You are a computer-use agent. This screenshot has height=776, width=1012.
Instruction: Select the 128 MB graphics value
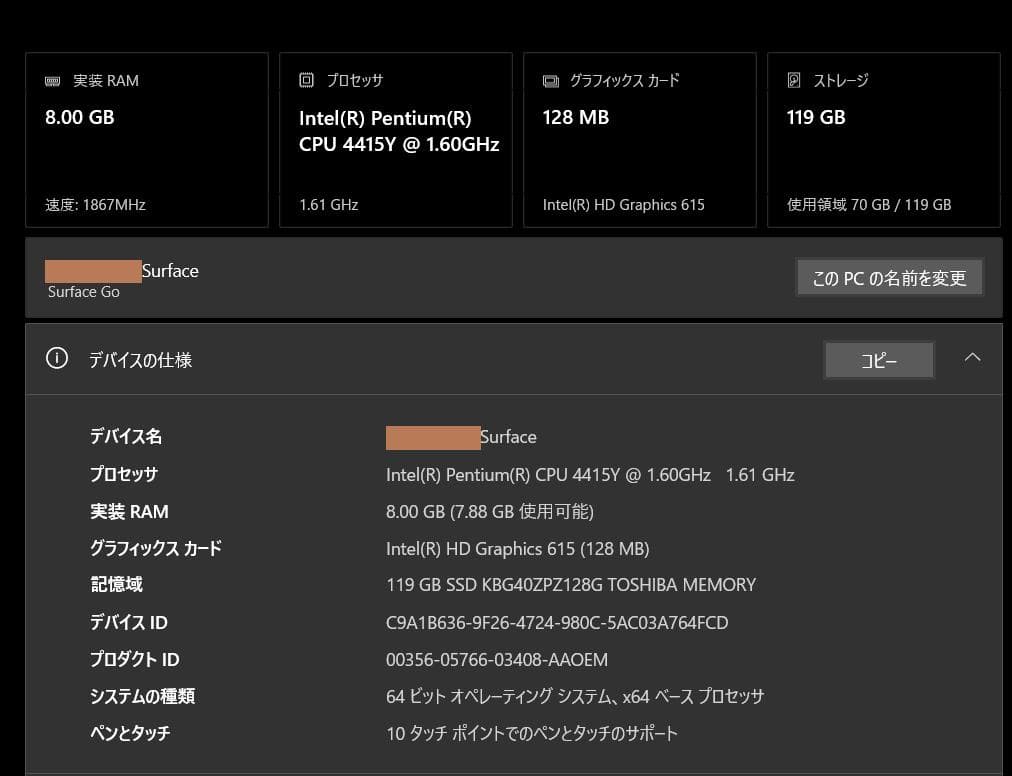pos(576,117)
